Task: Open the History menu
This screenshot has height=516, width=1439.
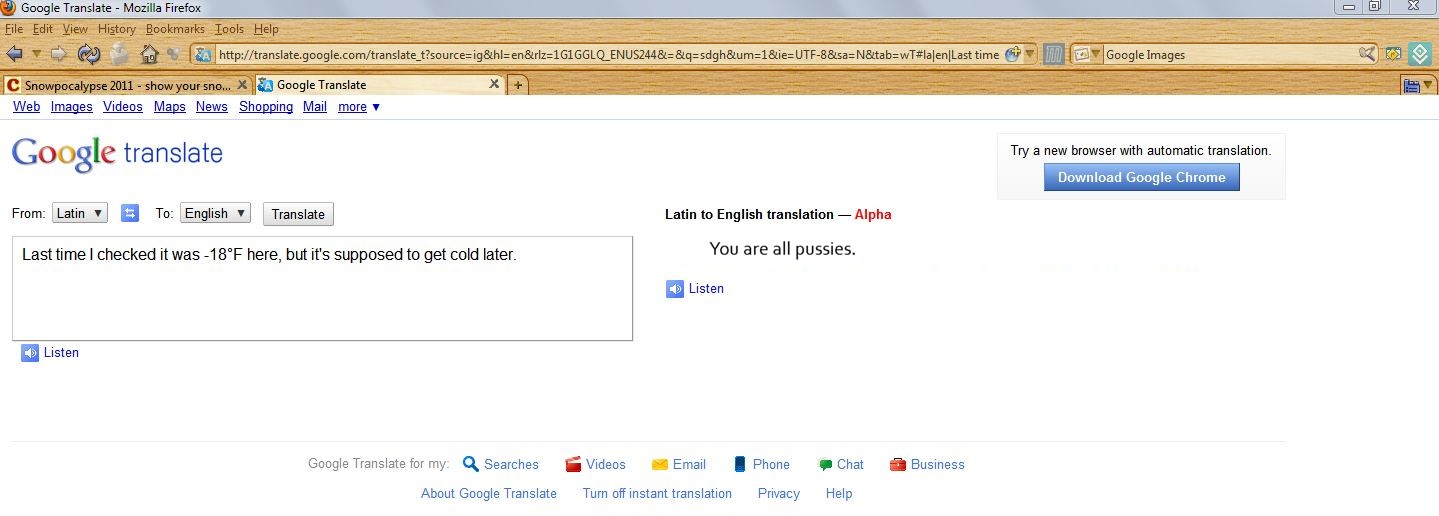Action: pos(117,29)
